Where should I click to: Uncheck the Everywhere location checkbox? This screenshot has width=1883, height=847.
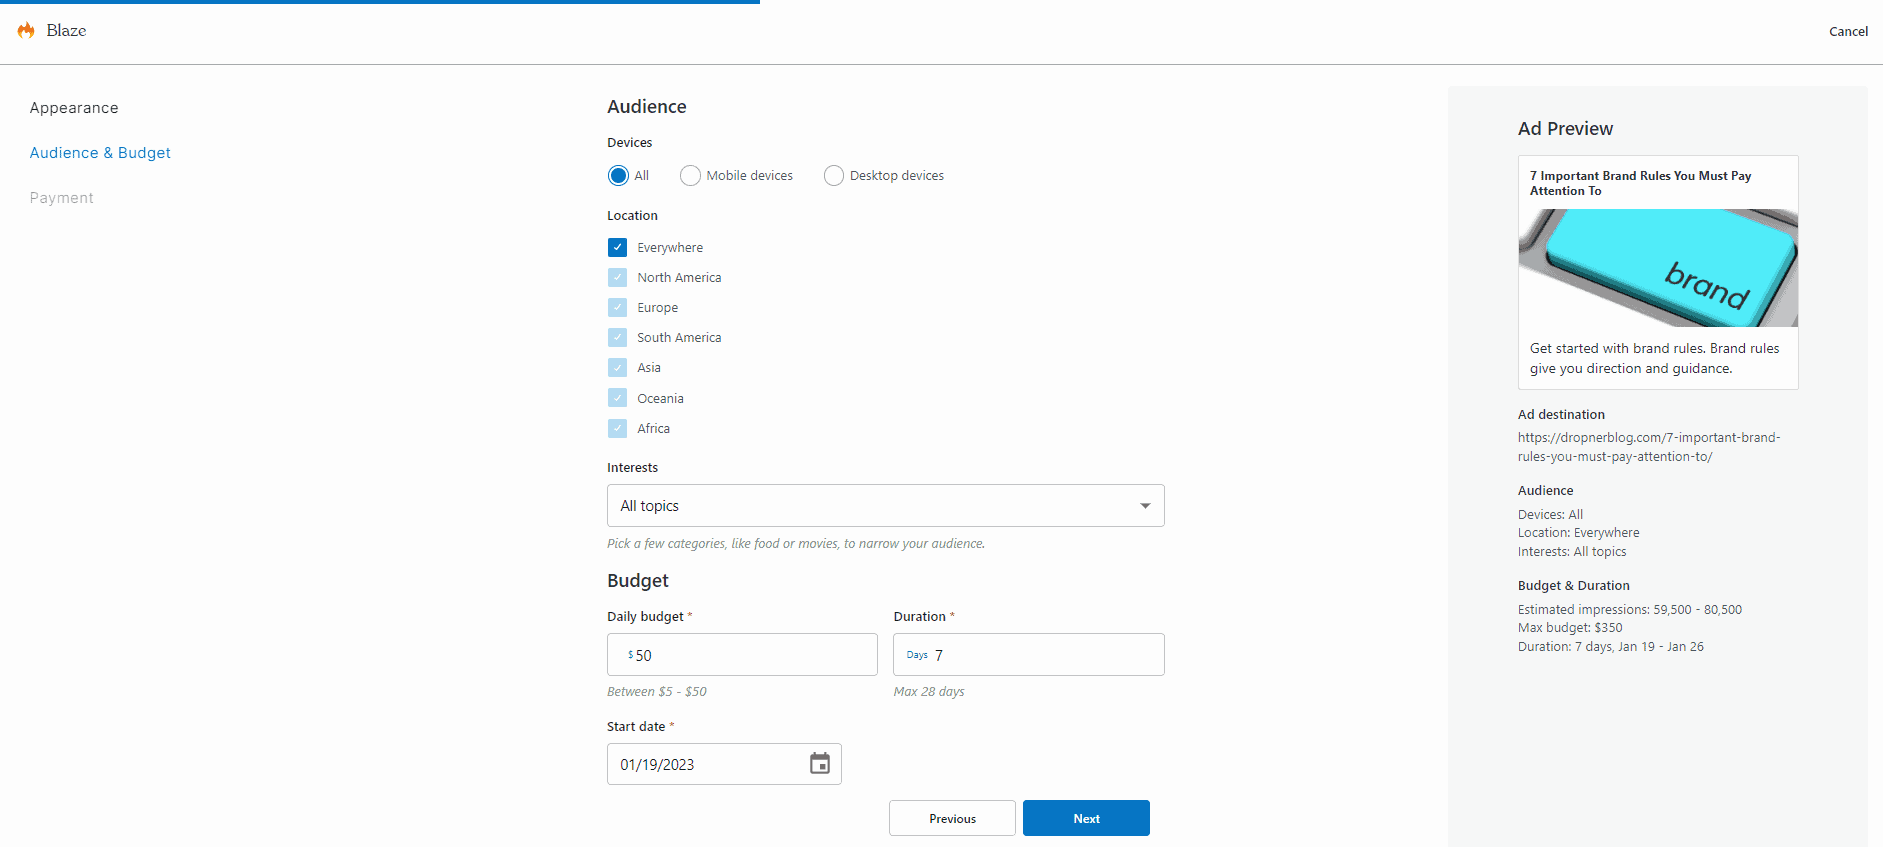point(618,248)
